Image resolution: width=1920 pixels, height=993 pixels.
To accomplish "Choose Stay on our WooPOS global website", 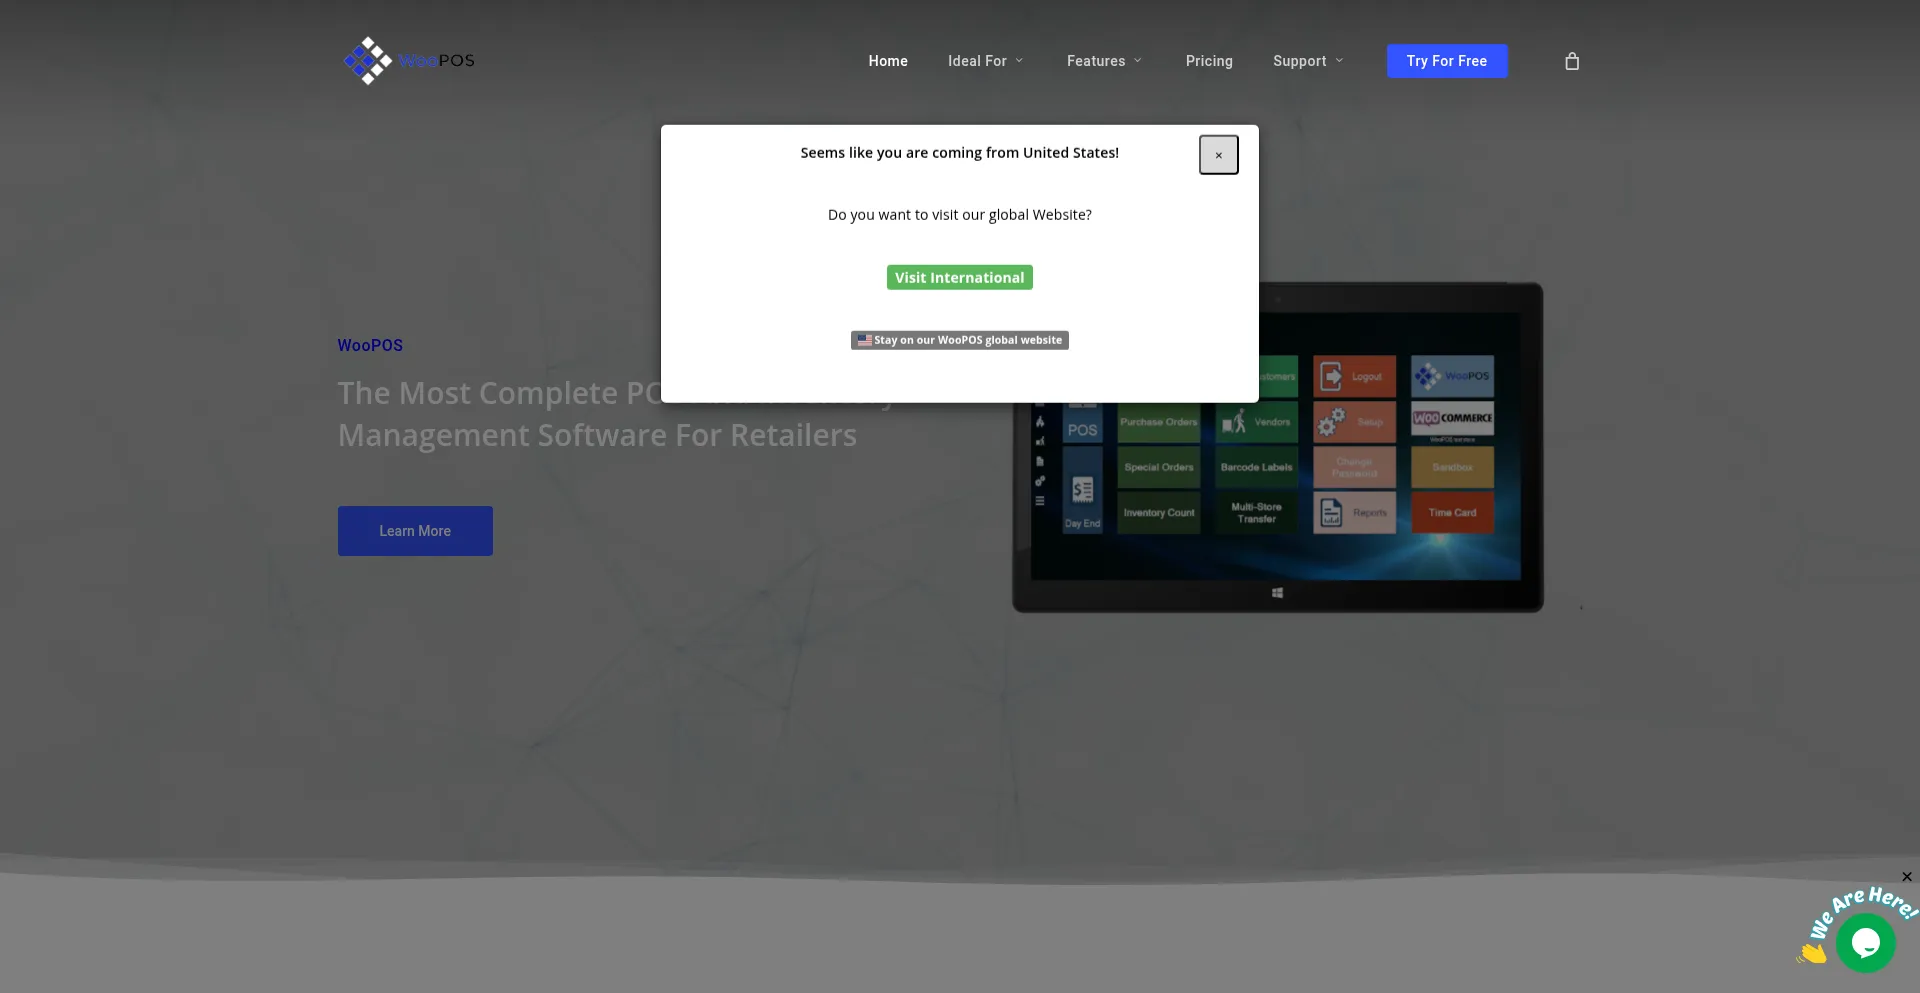I will pyautogui.click(x=959, y=340).
